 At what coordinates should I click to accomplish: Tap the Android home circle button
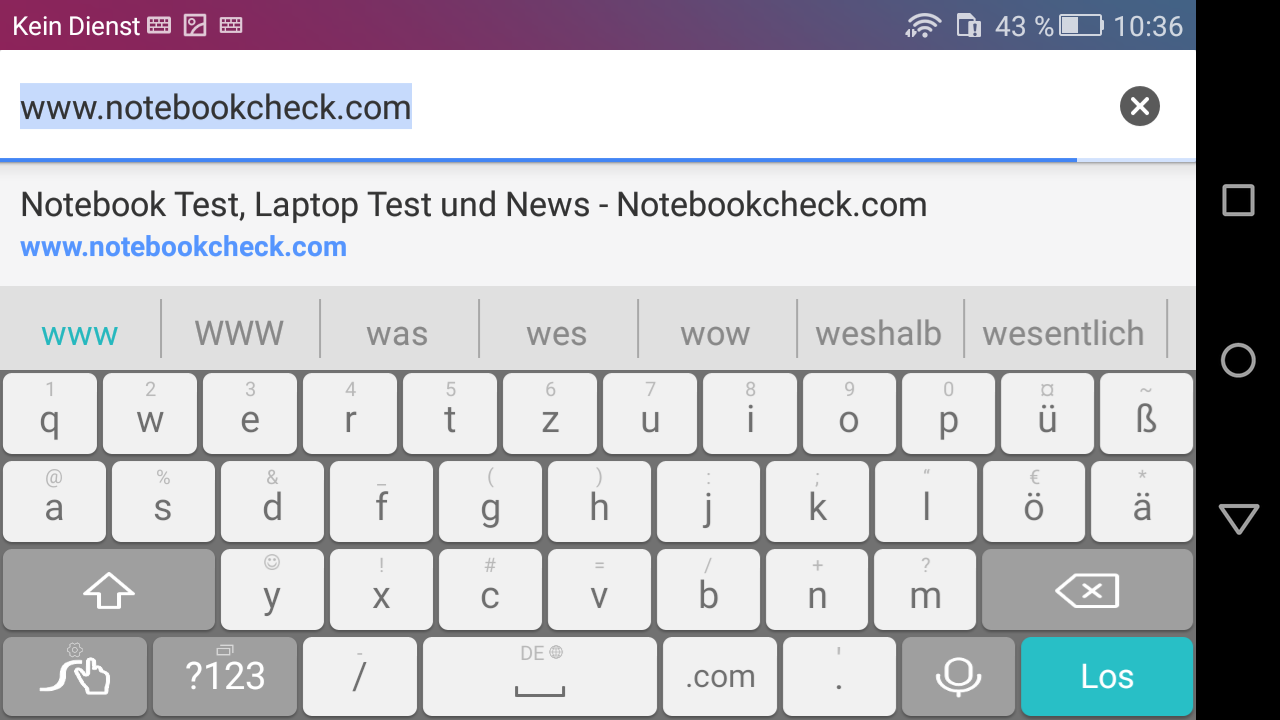[x=1238, y=360]
